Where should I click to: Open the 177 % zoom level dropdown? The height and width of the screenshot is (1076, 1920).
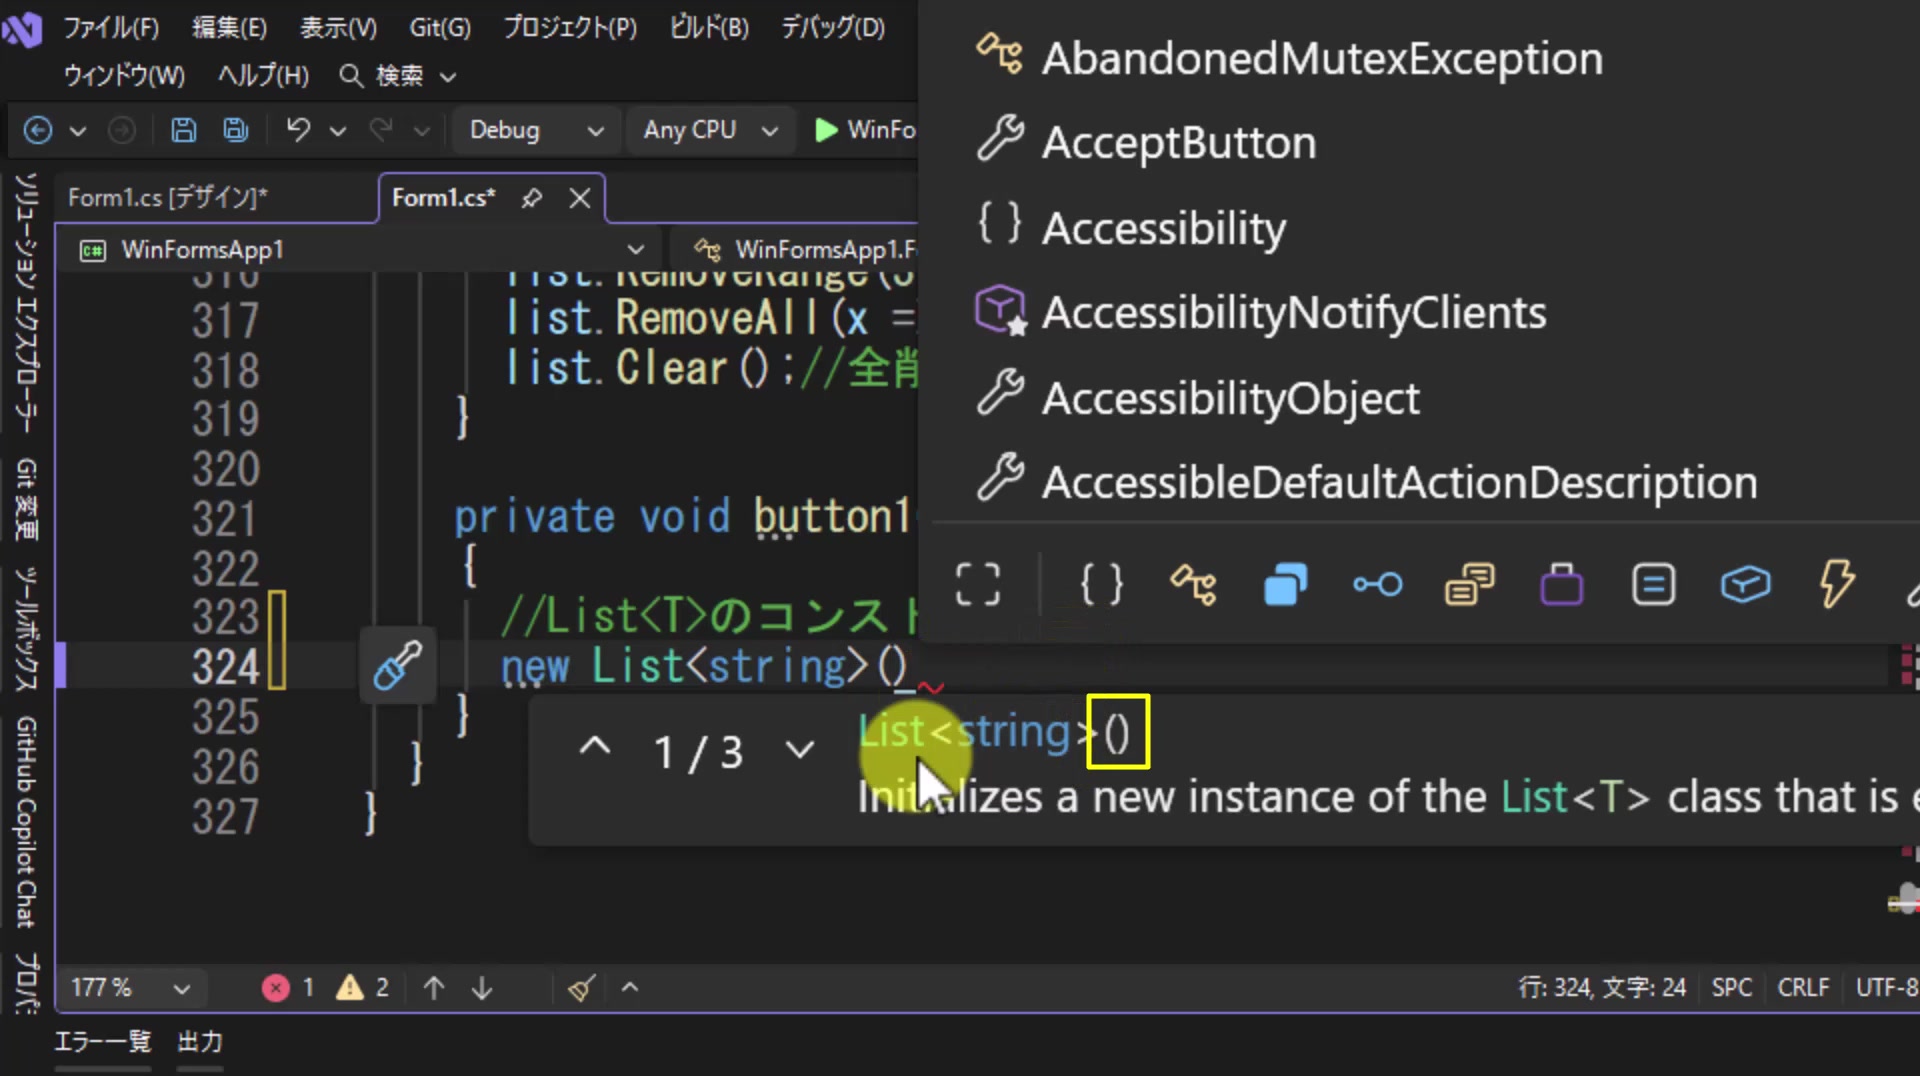130,988
